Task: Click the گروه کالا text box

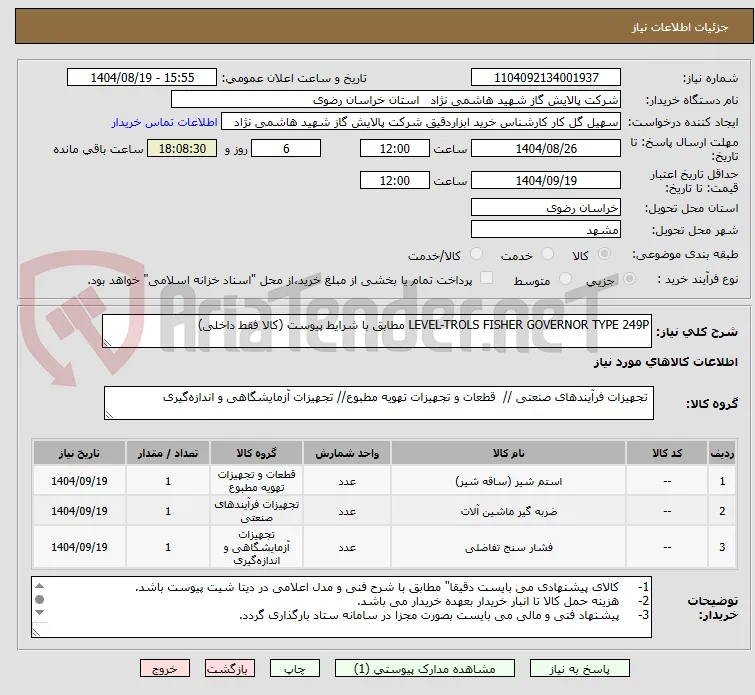Action: [378, 403]
